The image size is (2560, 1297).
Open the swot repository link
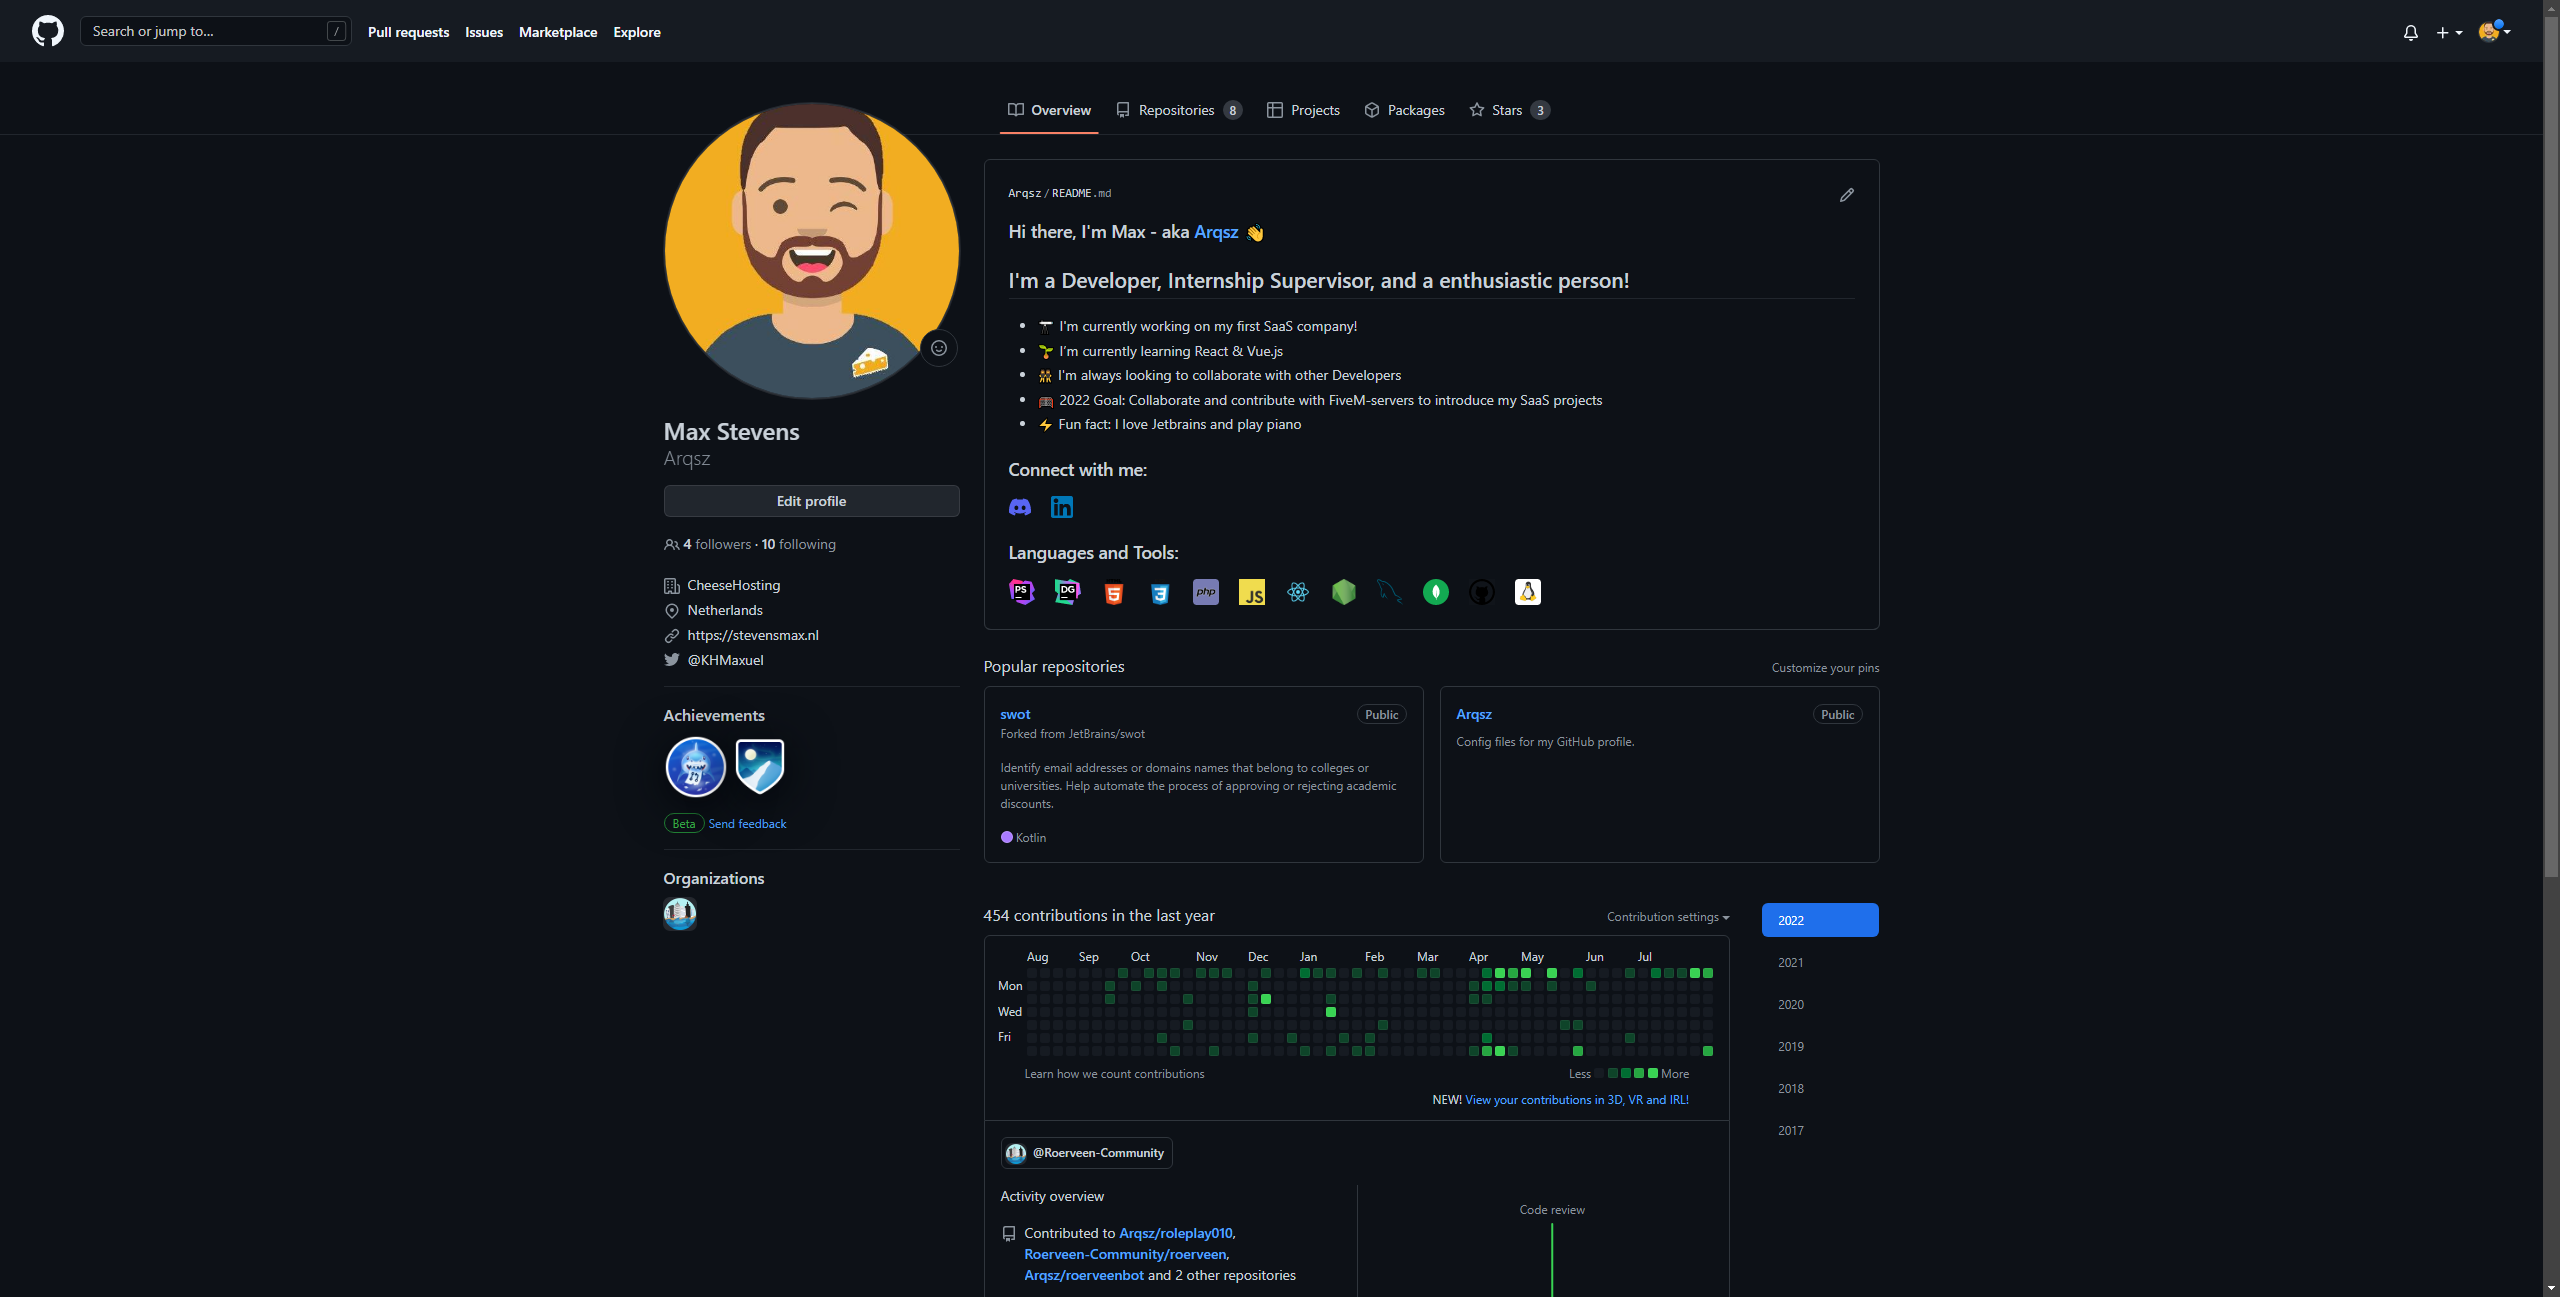point(1014,714)
